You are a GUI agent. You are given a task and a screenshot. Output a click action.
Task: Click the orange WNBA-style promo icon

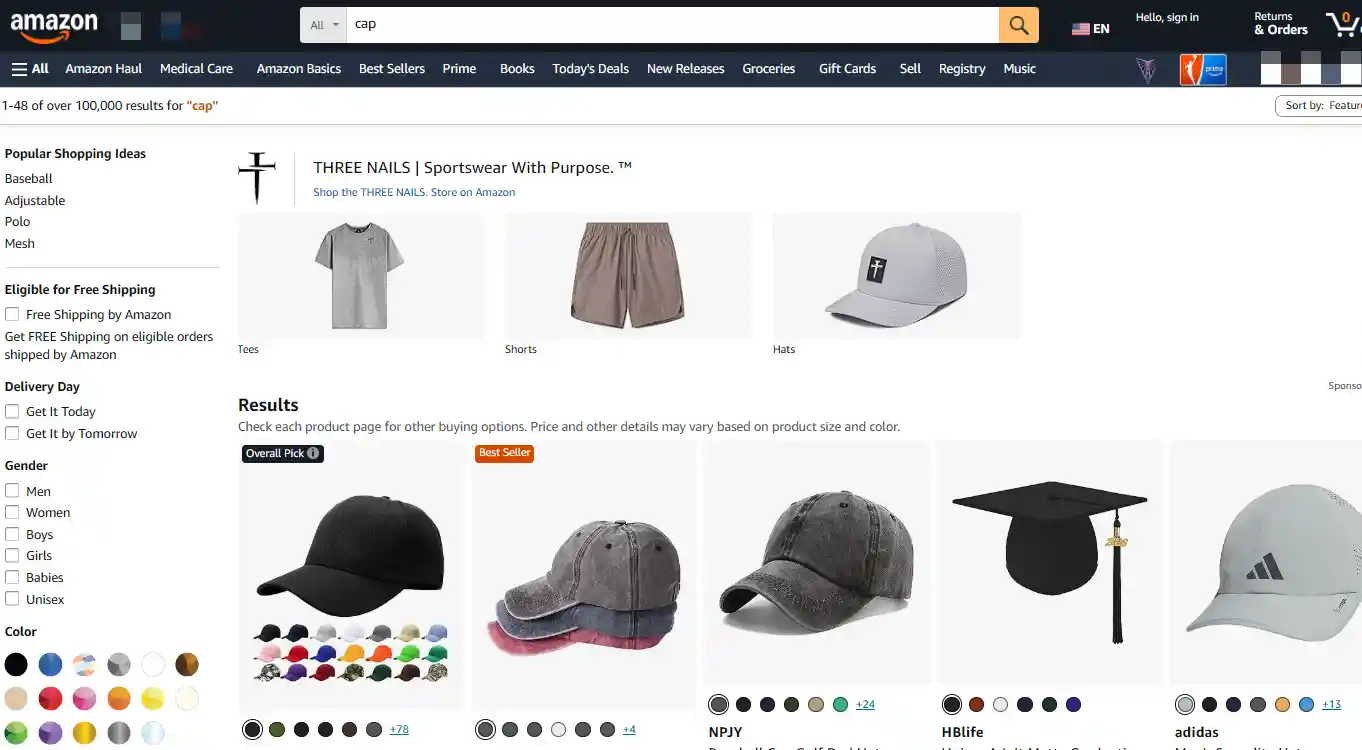[x=1190, y=69]
